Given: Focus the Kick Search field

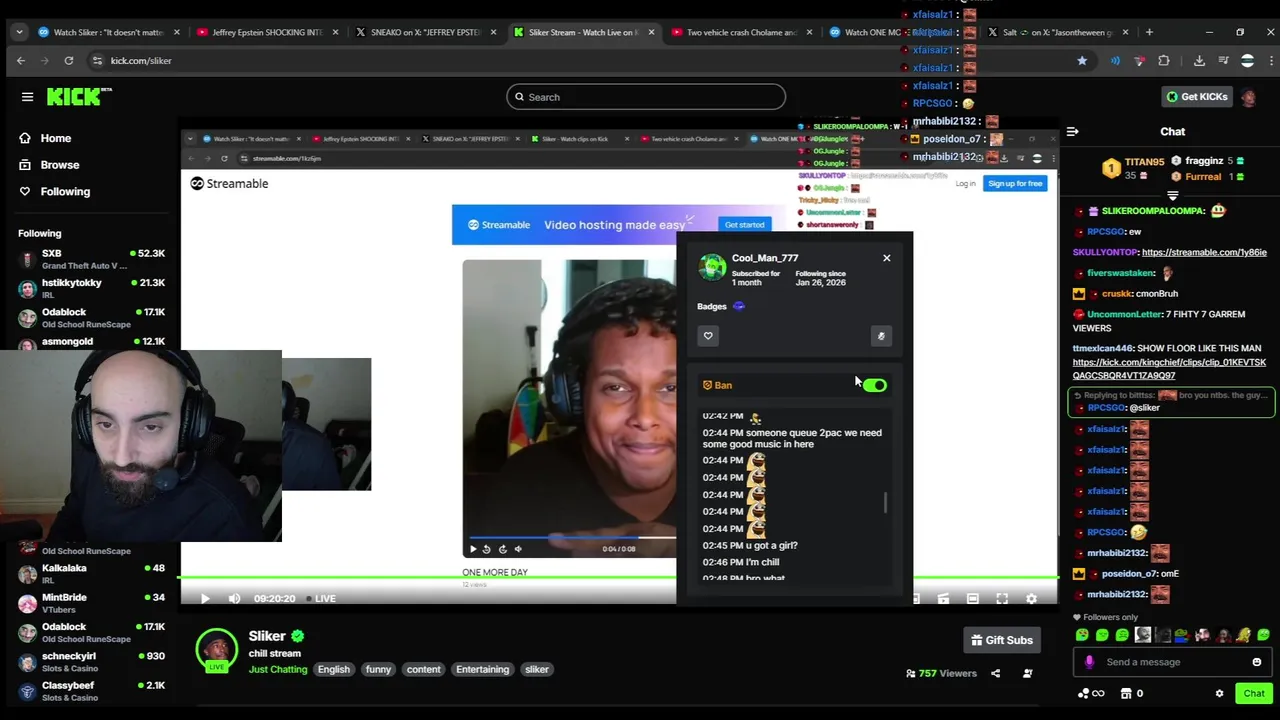Looking at the screenshot, I should [x=646, y=97].
